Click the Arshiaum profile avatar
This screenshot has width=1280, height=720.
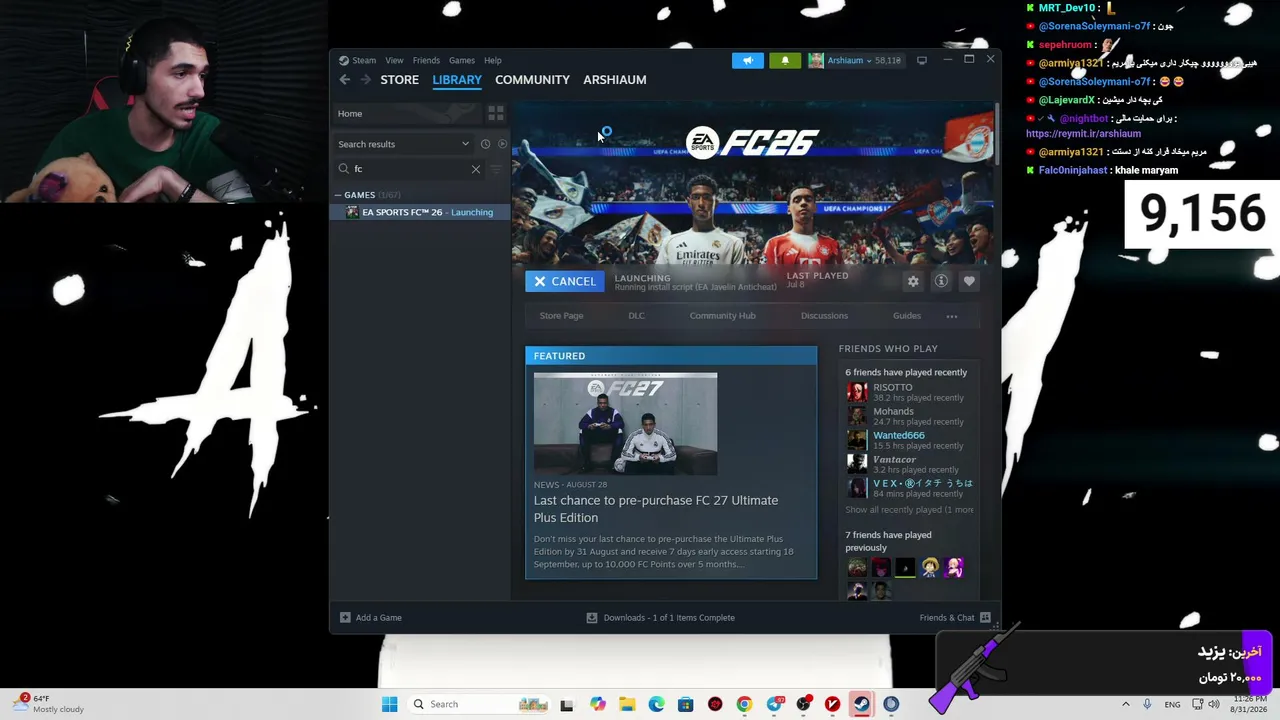click(816, 60)
